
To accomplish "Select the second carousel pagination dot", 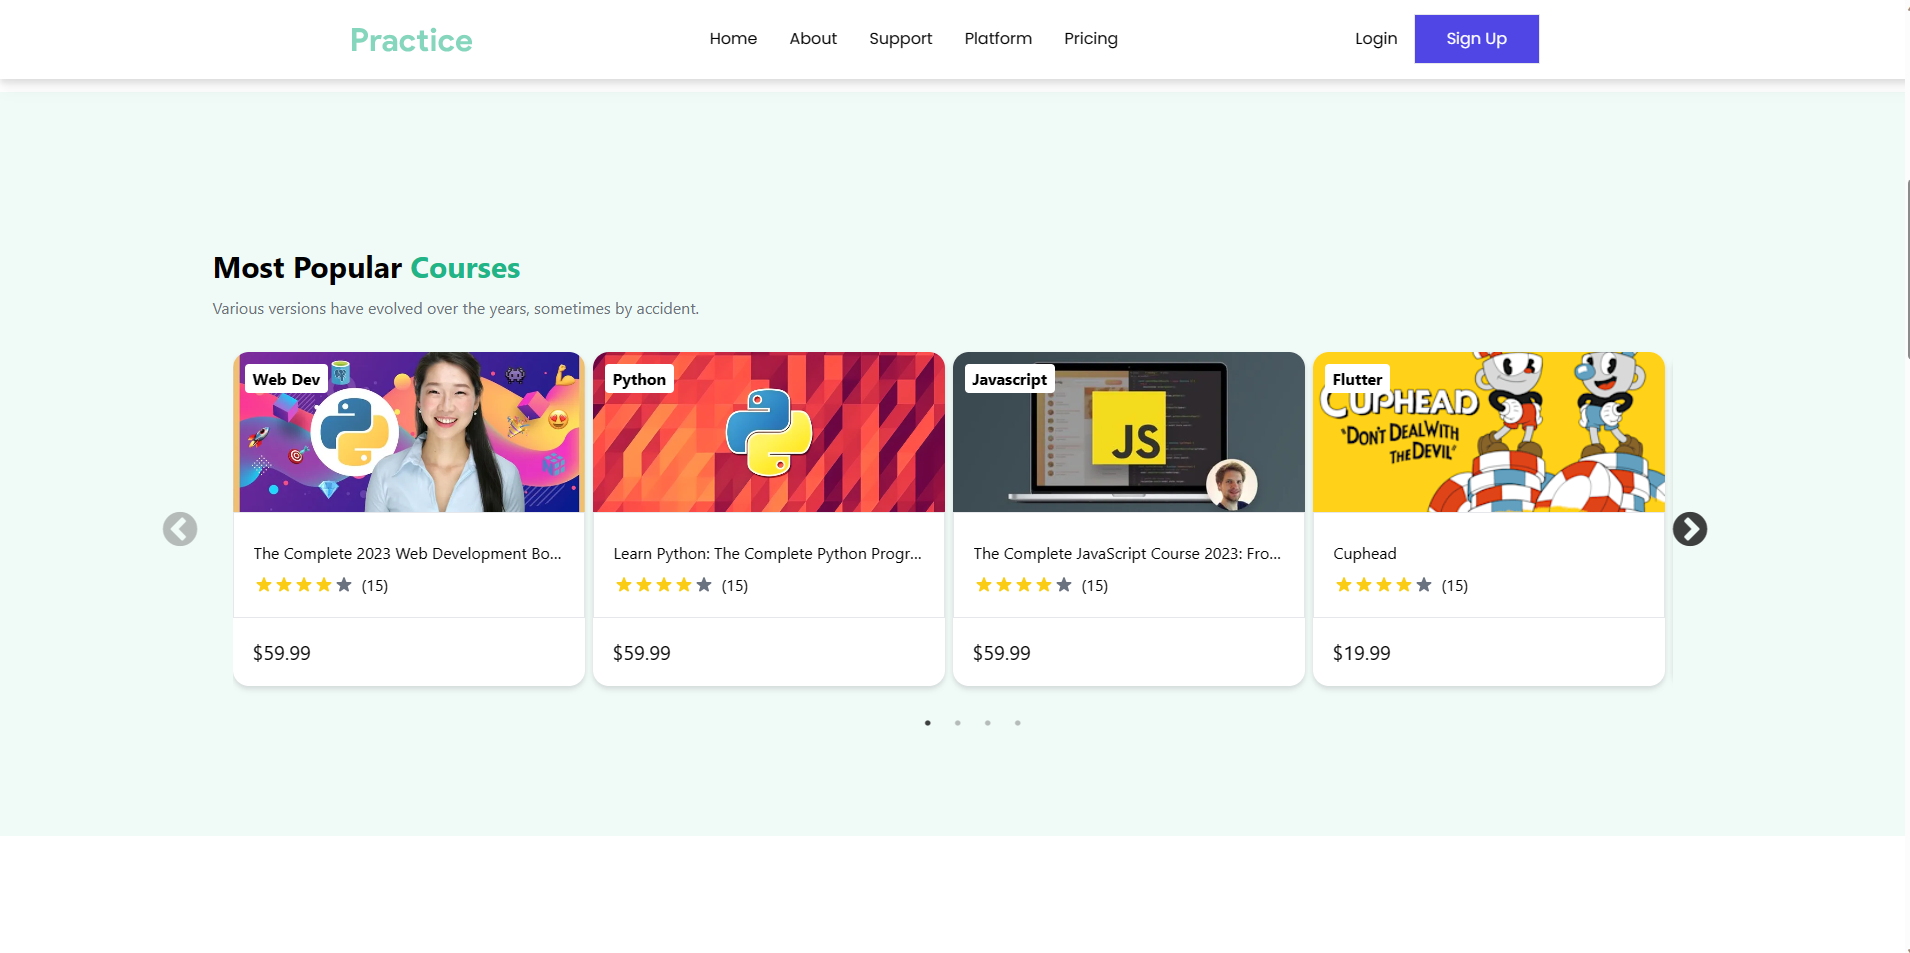I will click(x=957, y=722).
